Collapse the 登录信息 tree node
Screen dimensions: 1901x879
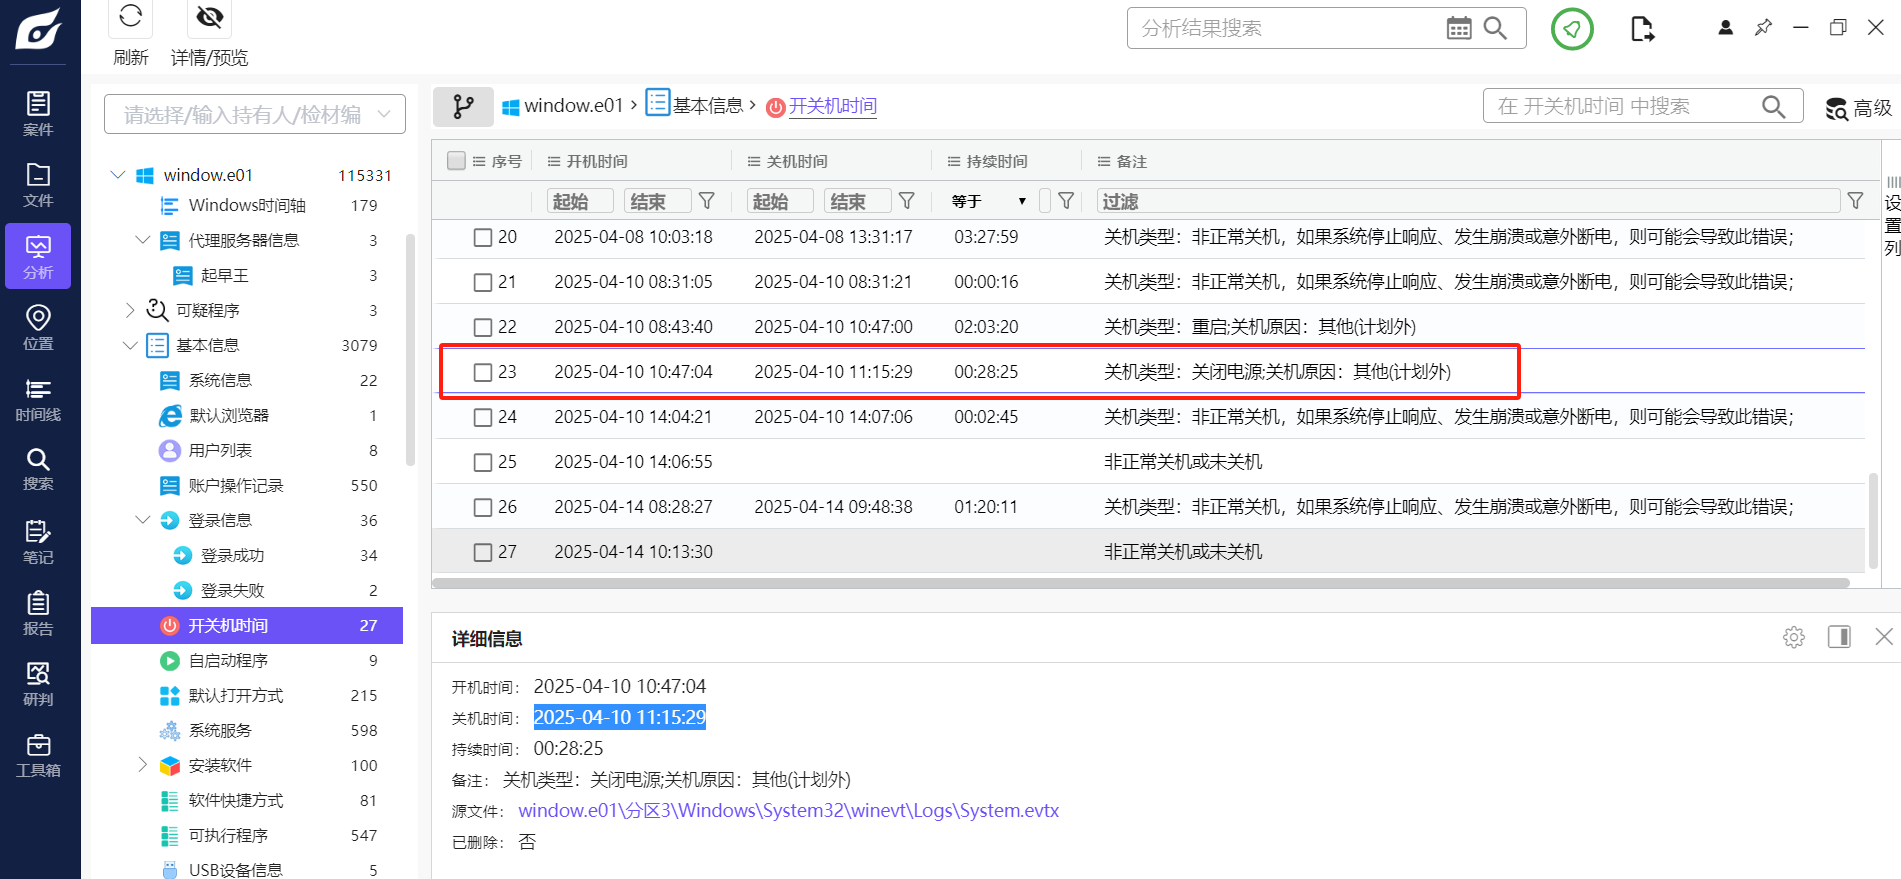[142, 520]
